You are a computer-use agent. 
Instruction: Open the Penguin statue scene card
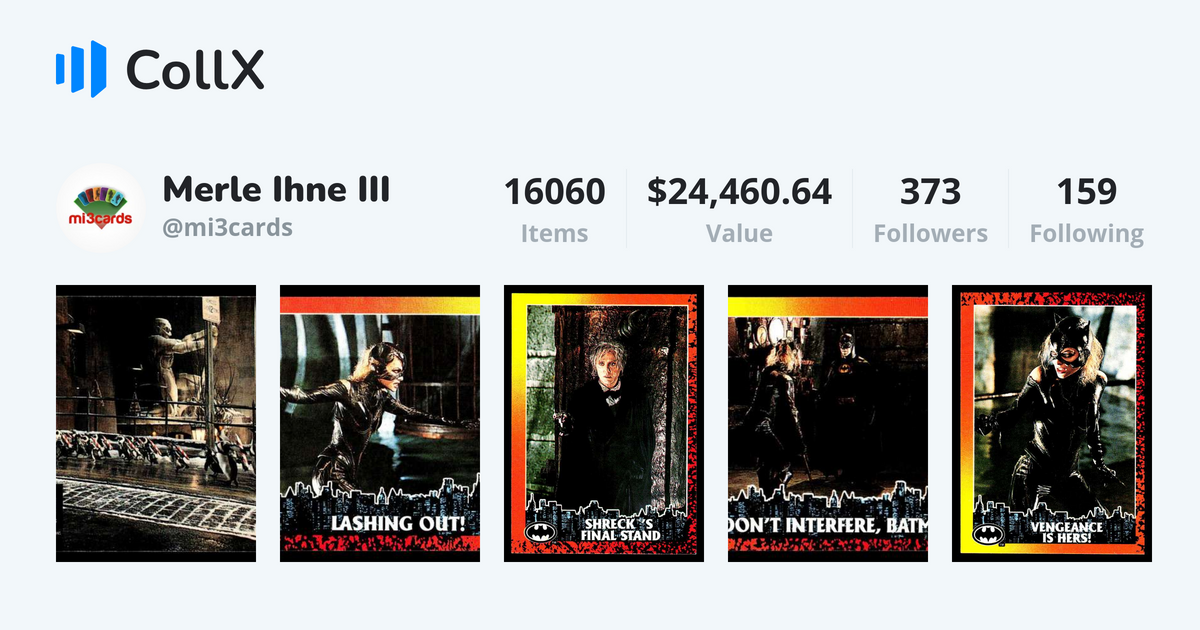(x=156, y=423)
